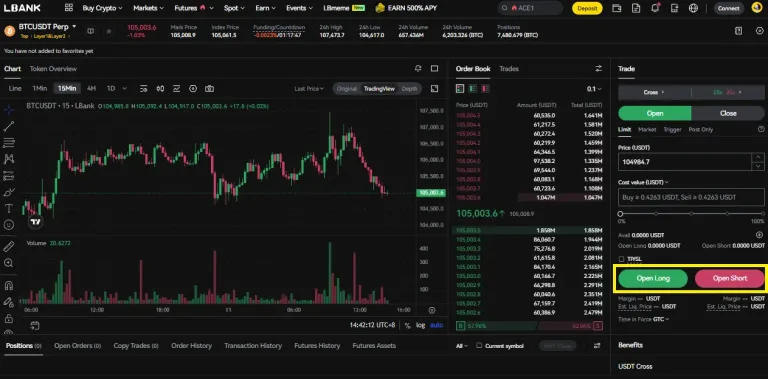Select the candlestick chart type icon
Screen dimensions: 768x379
(160, 89)
